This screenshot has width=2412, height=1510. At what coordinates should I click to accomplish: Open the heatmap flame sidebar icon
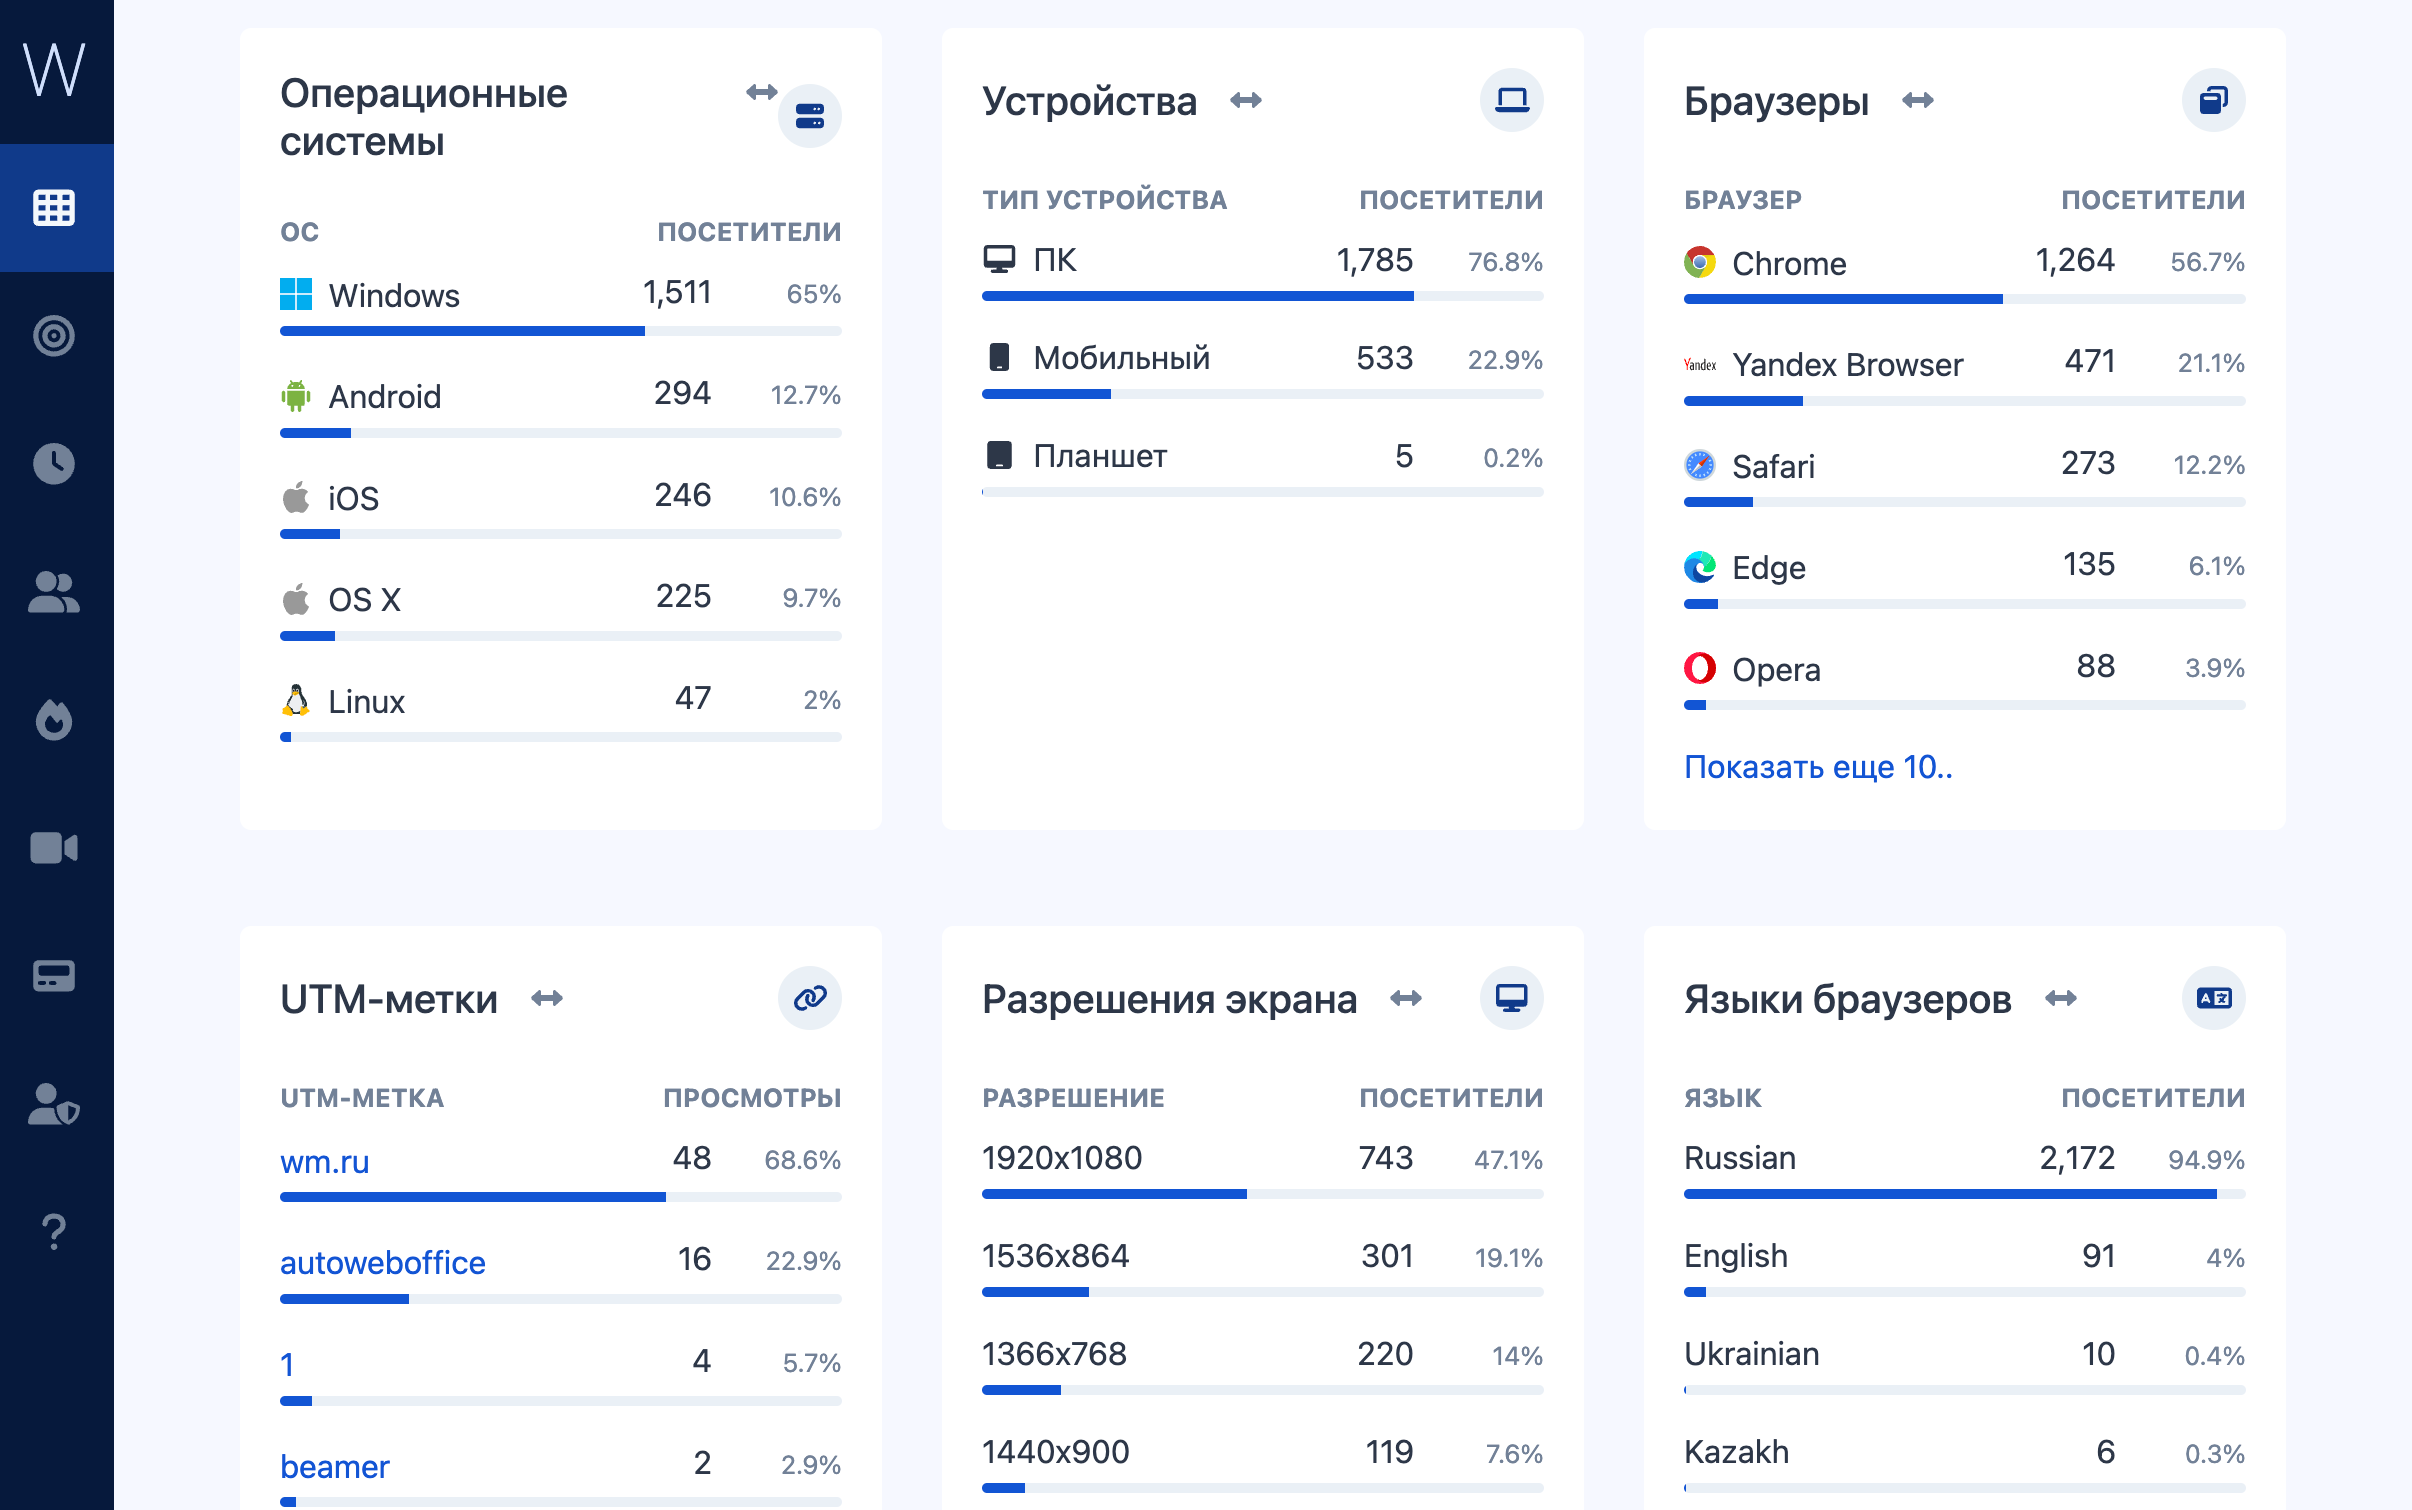point(54,720)
